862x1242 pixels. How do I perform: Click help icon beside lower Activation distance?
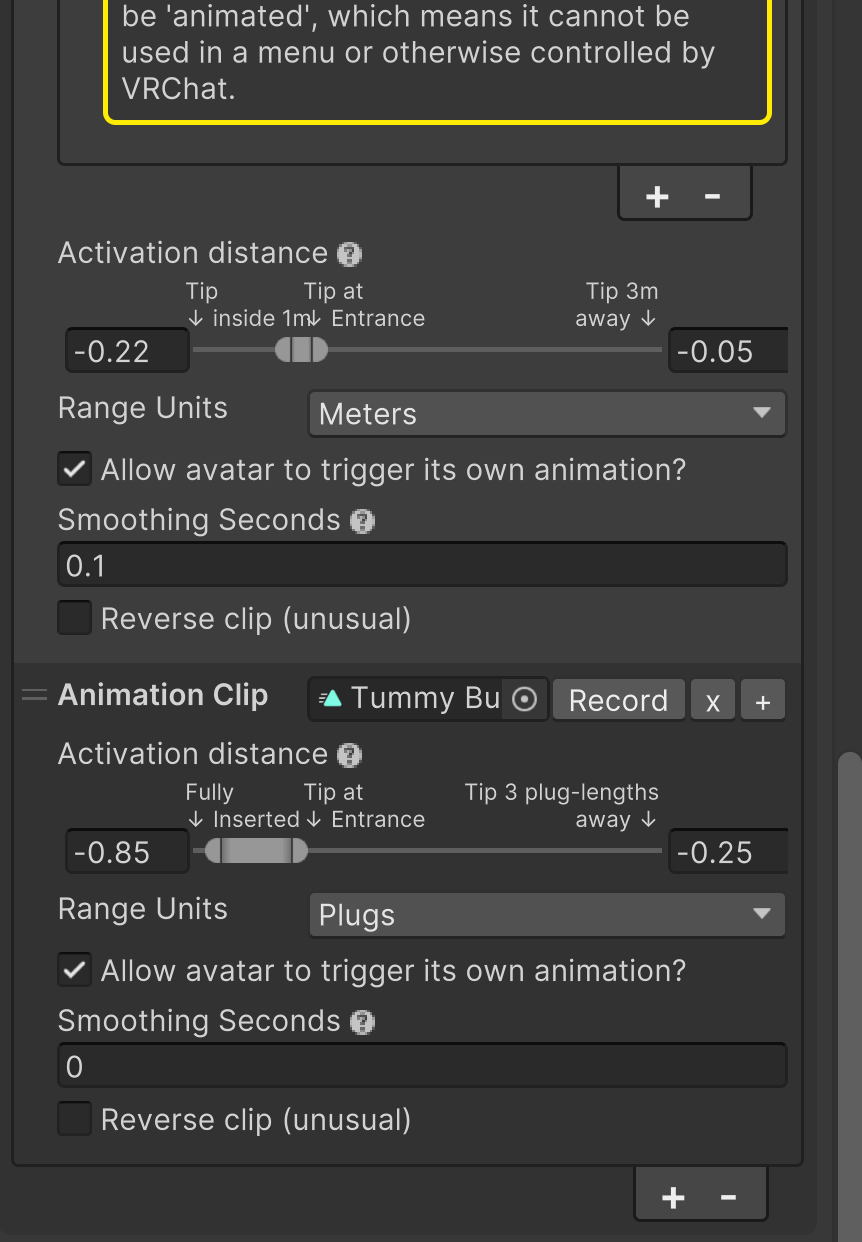pos(349,755)
